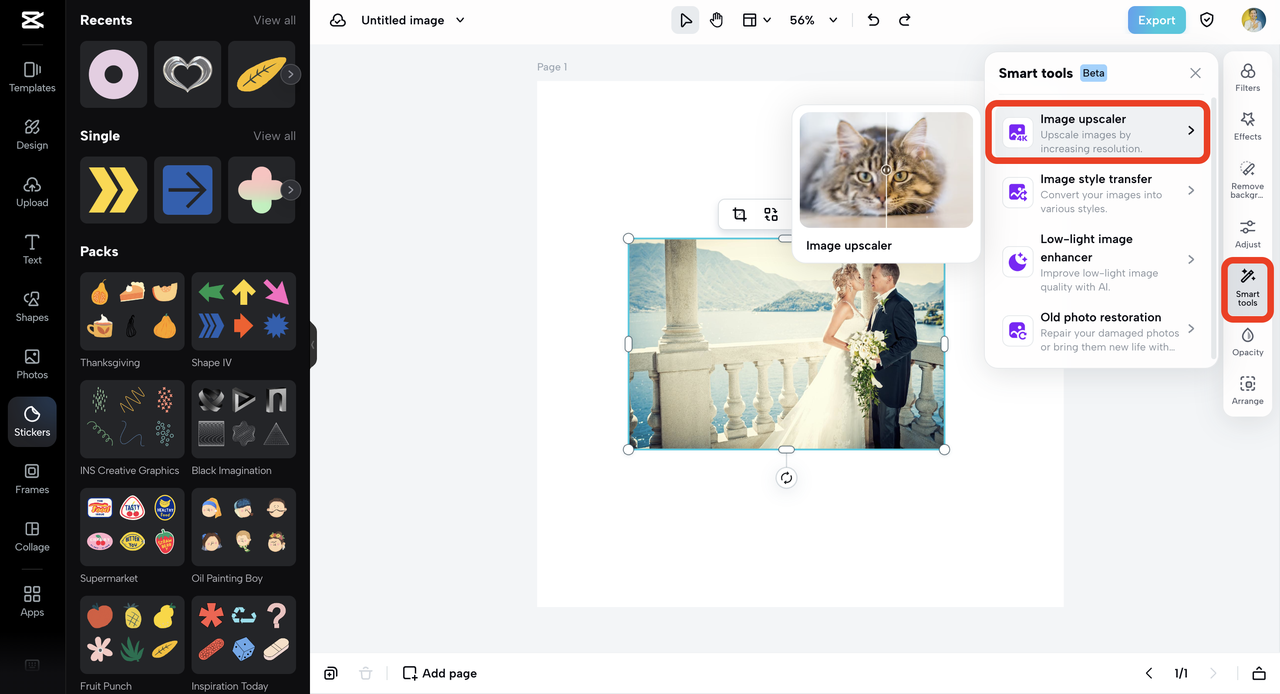Open the Arrange tool
Viewport: 1280px width, 694px height.
pyautogui.click(x=1248, y=391)
